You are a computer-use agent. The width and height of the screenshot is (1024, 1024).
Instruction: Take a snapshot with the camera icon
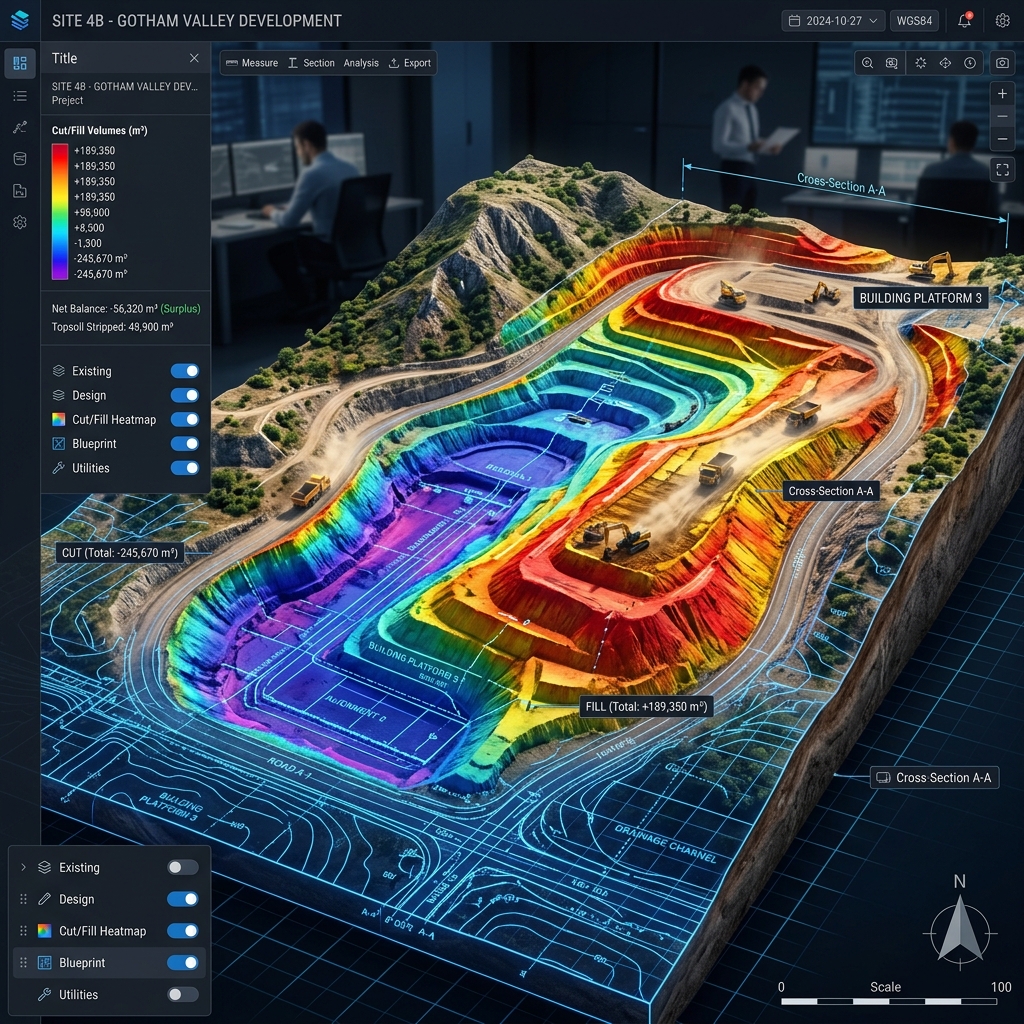(x=1002, y=63)
